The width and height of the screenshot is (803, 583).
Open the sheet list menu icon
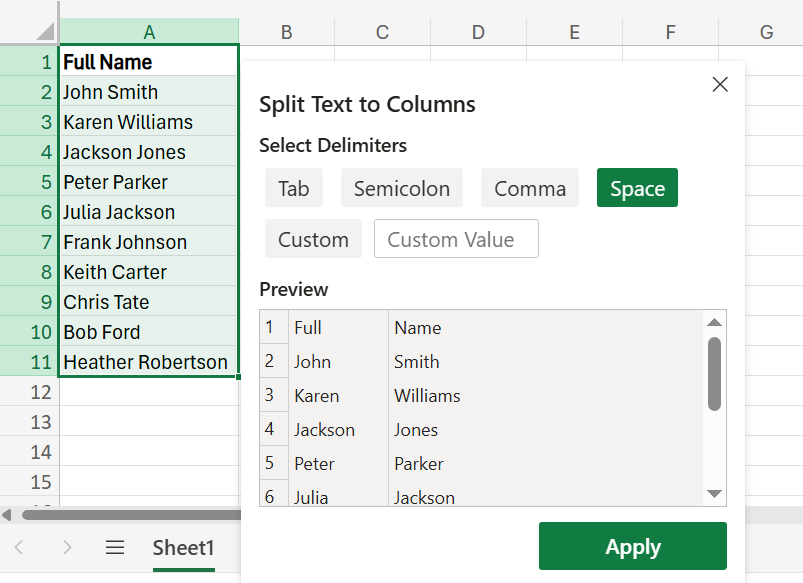(x=115, y=547)
